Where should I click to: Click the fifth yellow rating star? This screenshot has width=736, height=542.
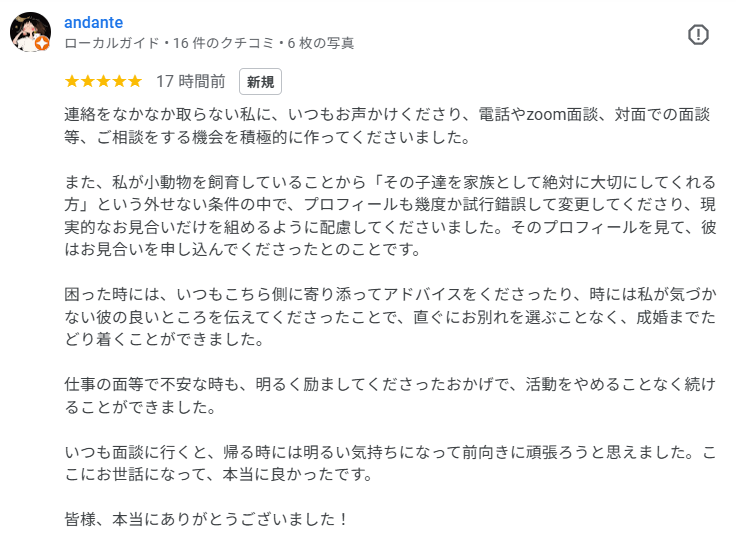tap(135, 81)
